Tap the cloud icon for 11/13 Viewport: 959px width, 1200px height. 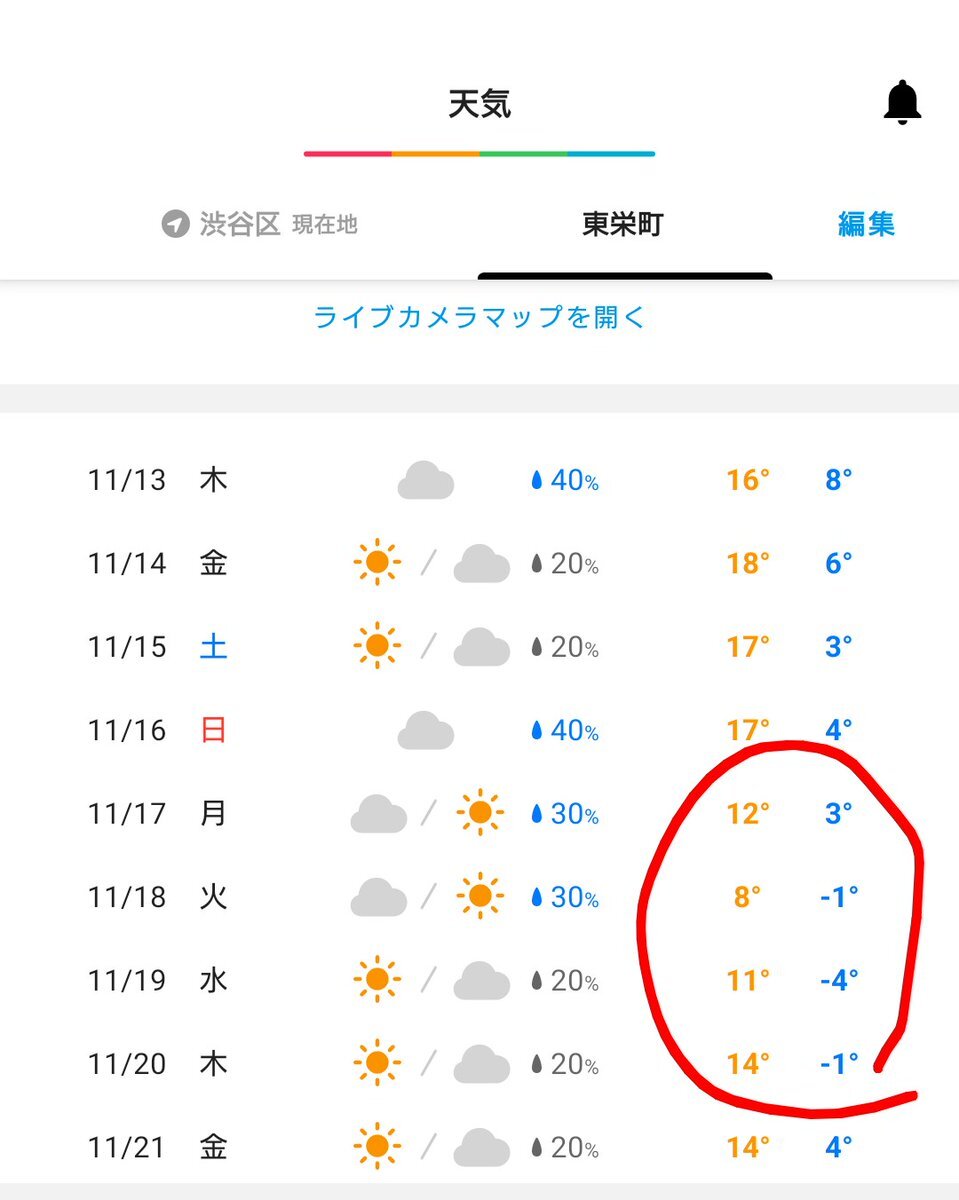tap(426, 481)
